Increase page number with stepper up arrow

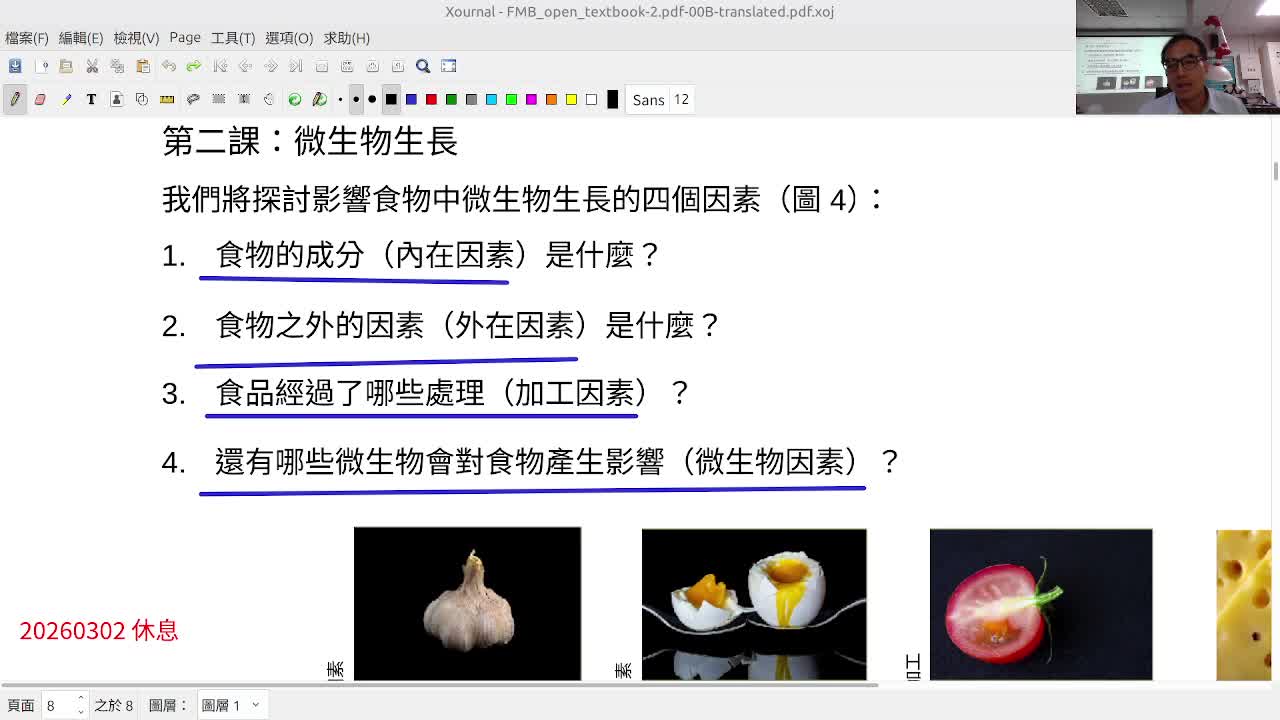click(x=81, y=699)
